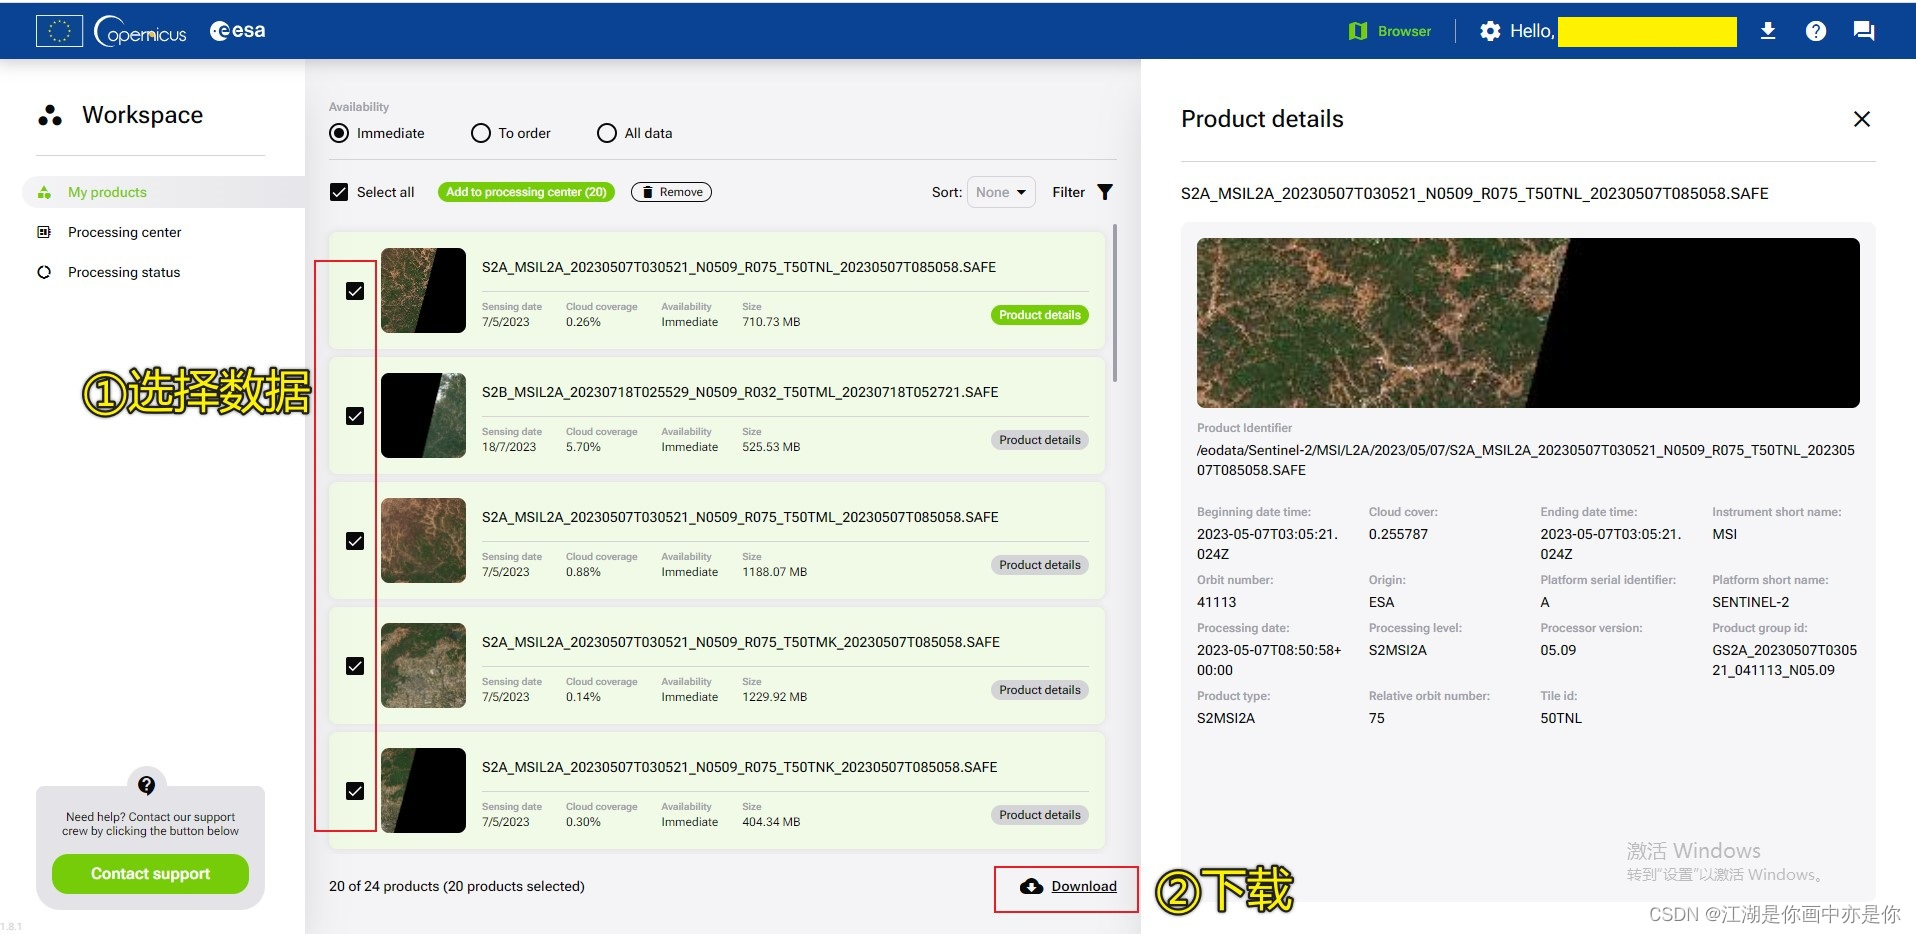Click the T50TMK product name text
Image resolution: width=1916 pixels, height=934 pixels.
(740, 642)
